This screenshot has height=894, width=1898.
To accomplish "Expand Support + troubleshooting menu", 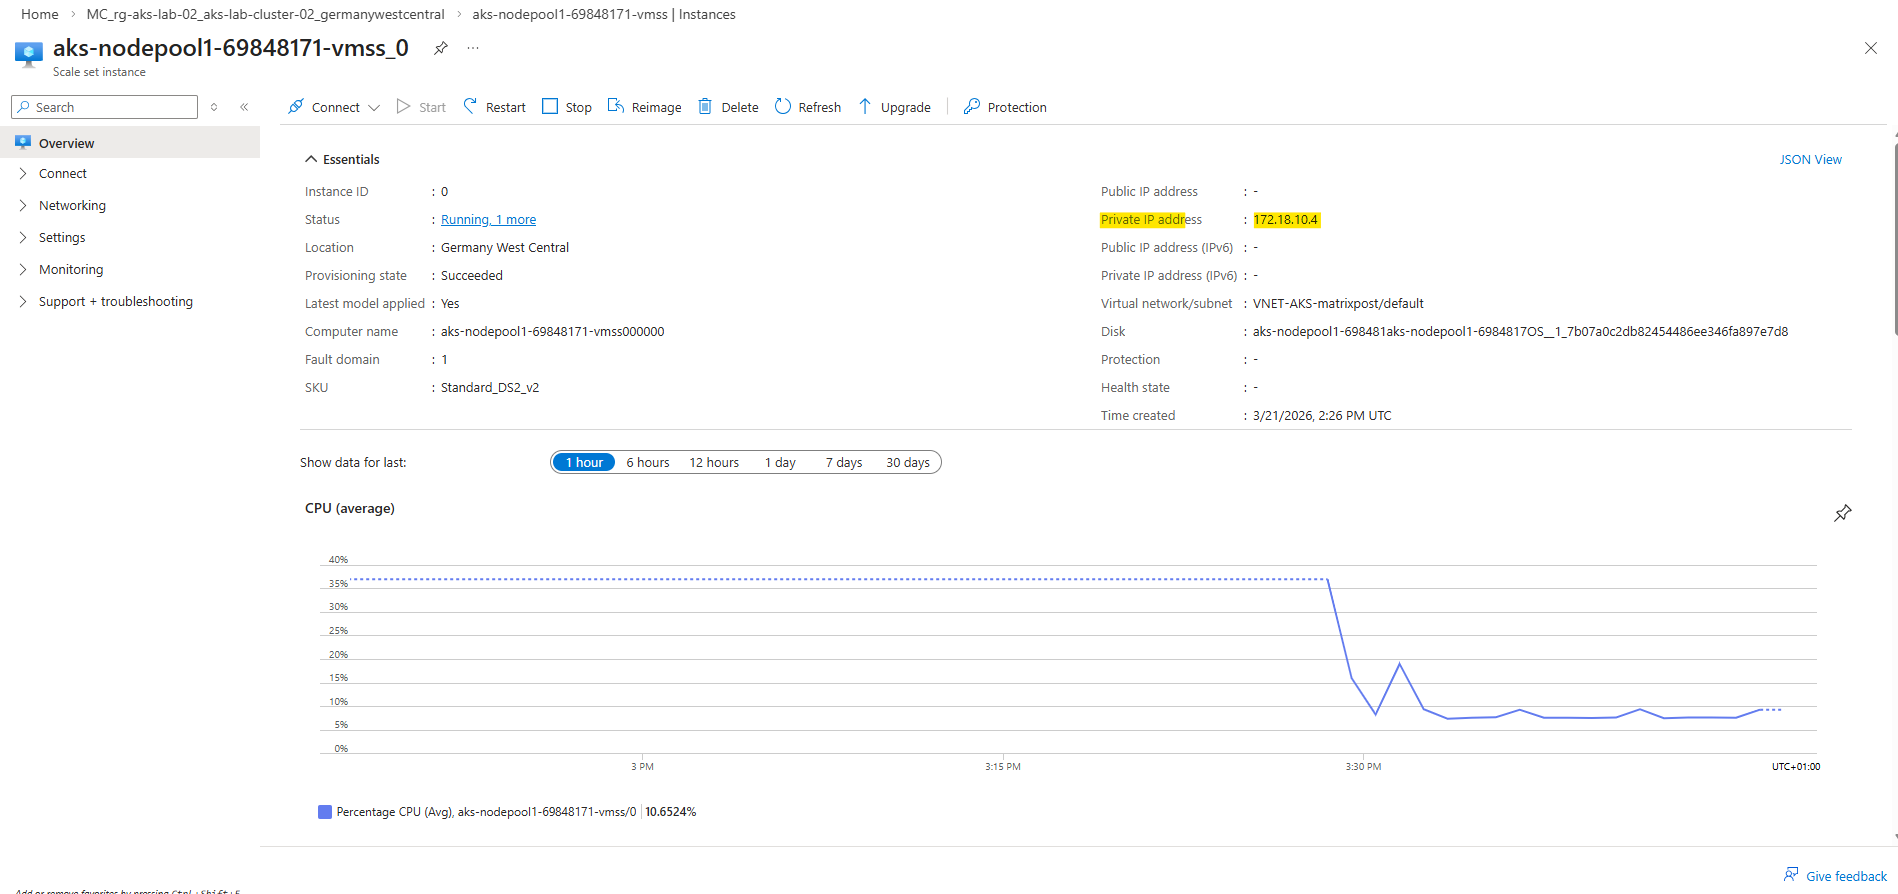I will [115, 301].
